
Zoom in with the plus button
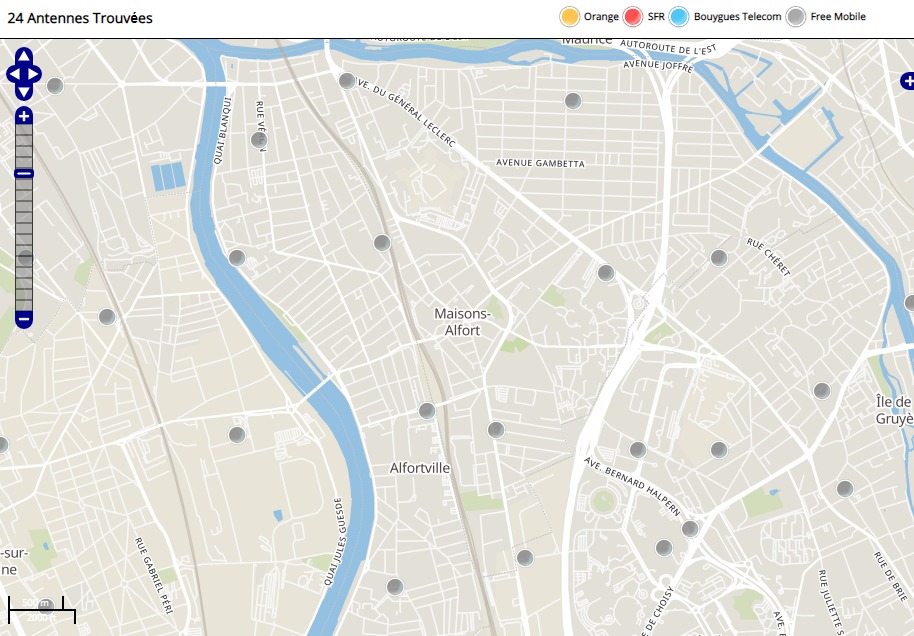(24, 116)
